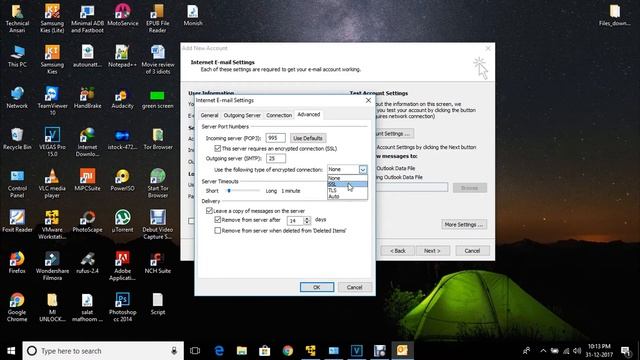The image size is (640, 360).
Task: Select the MiPCSuite desktop icon
Action: (87, 180)
